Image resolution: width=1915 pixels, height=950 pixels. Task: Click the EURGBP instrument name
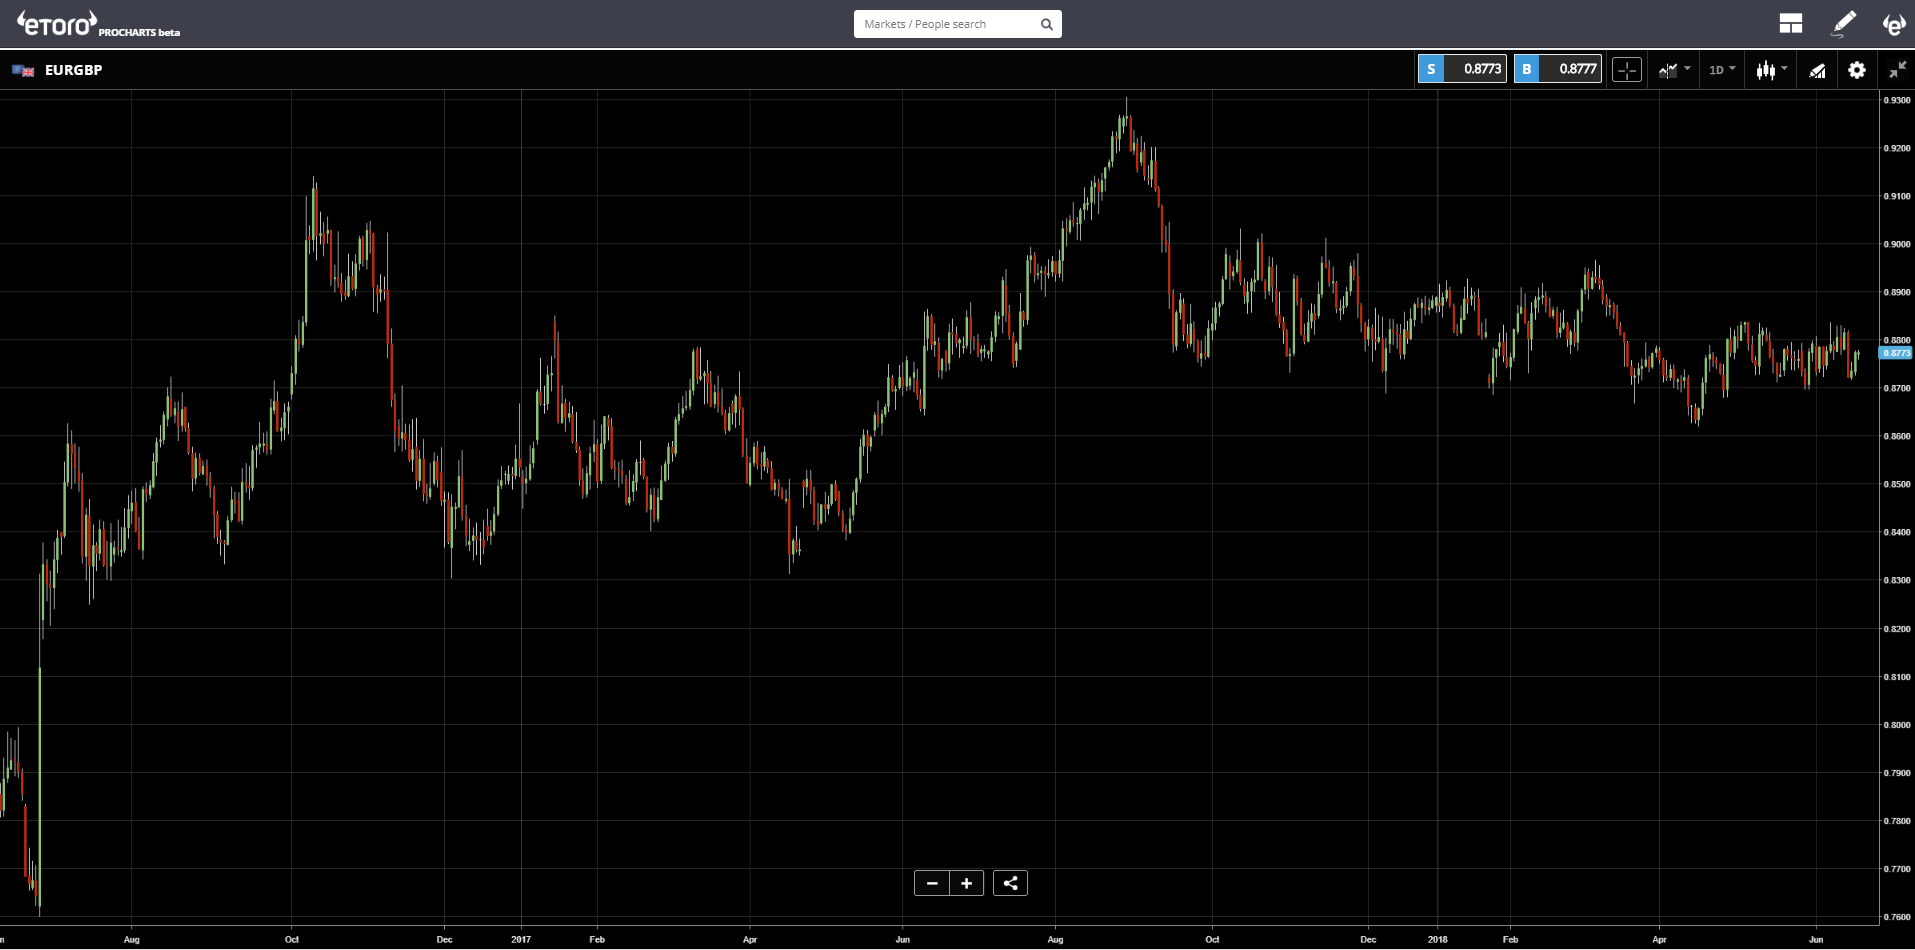pyautogui.click(x=74, y=70)
